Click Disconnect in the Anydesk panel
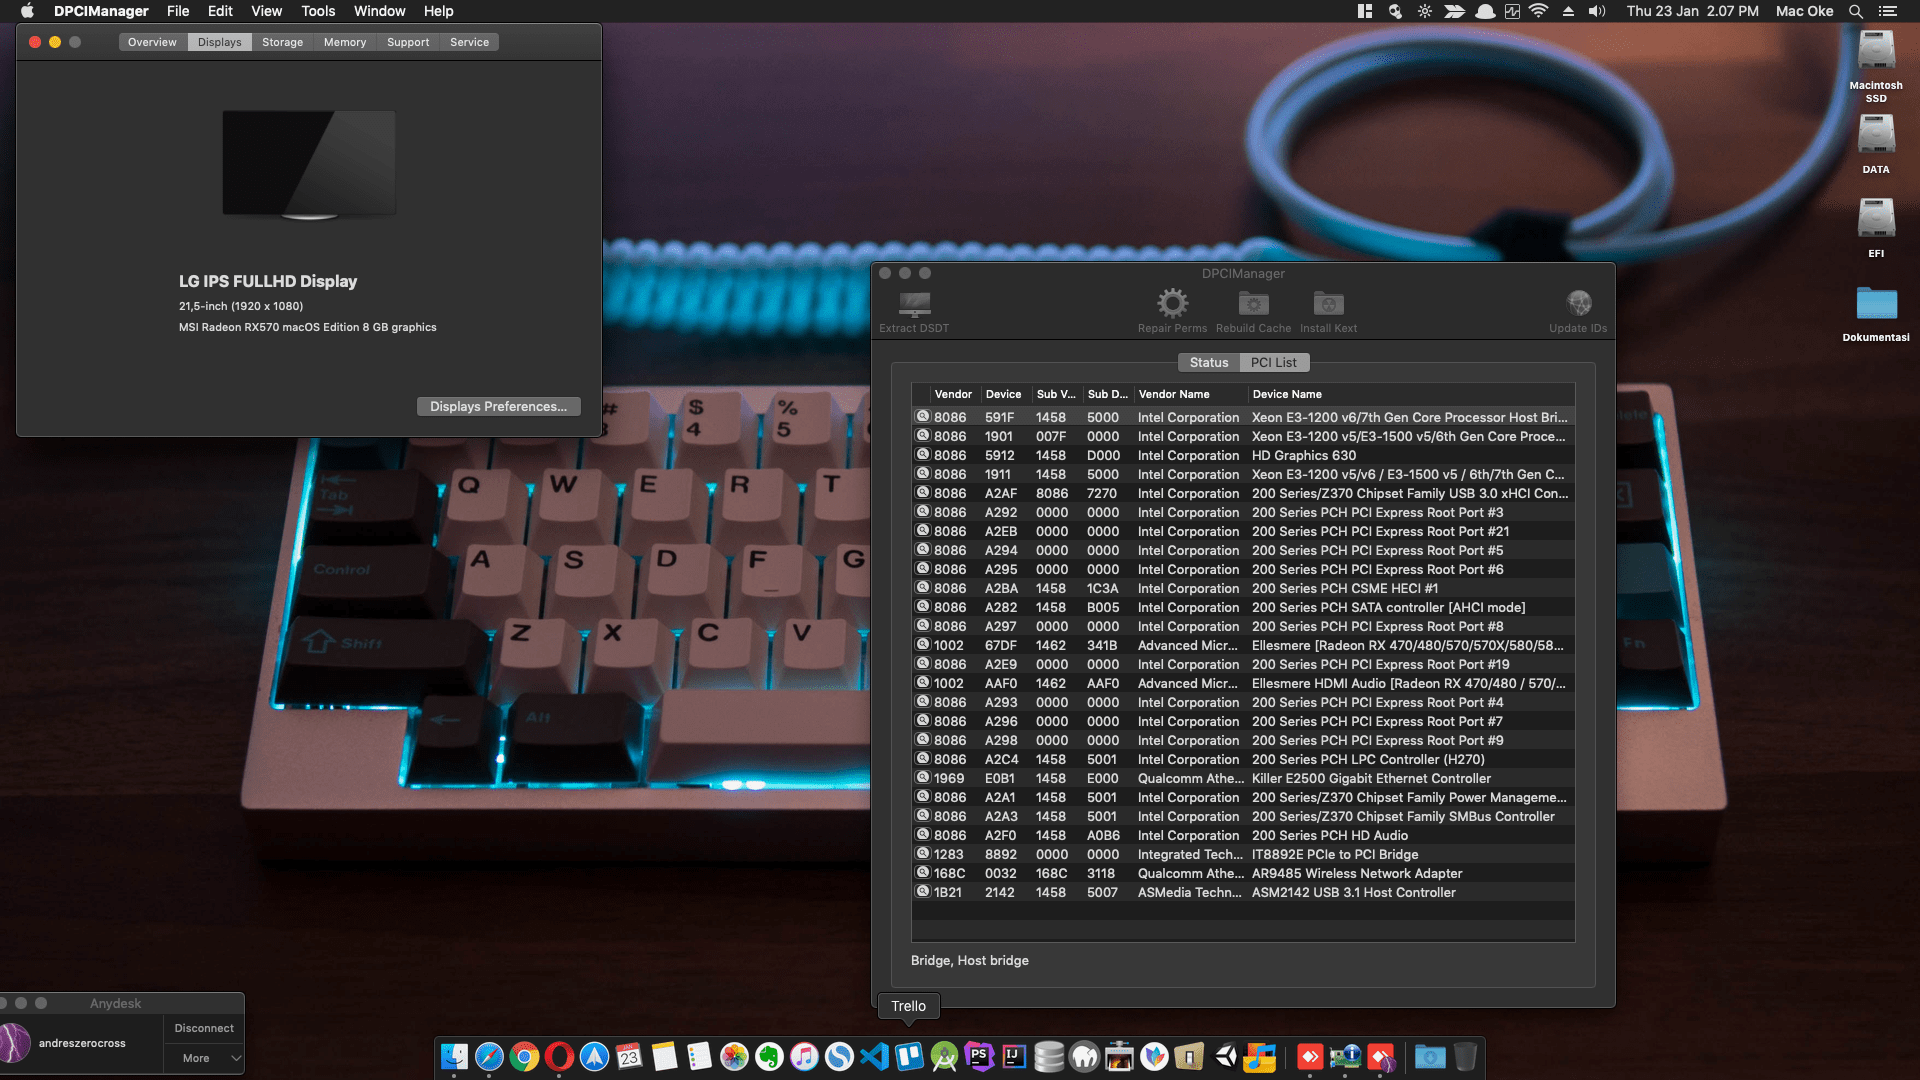Image resolution: width=1920 pixels, height=1080 pixels. coord(204,1028)
